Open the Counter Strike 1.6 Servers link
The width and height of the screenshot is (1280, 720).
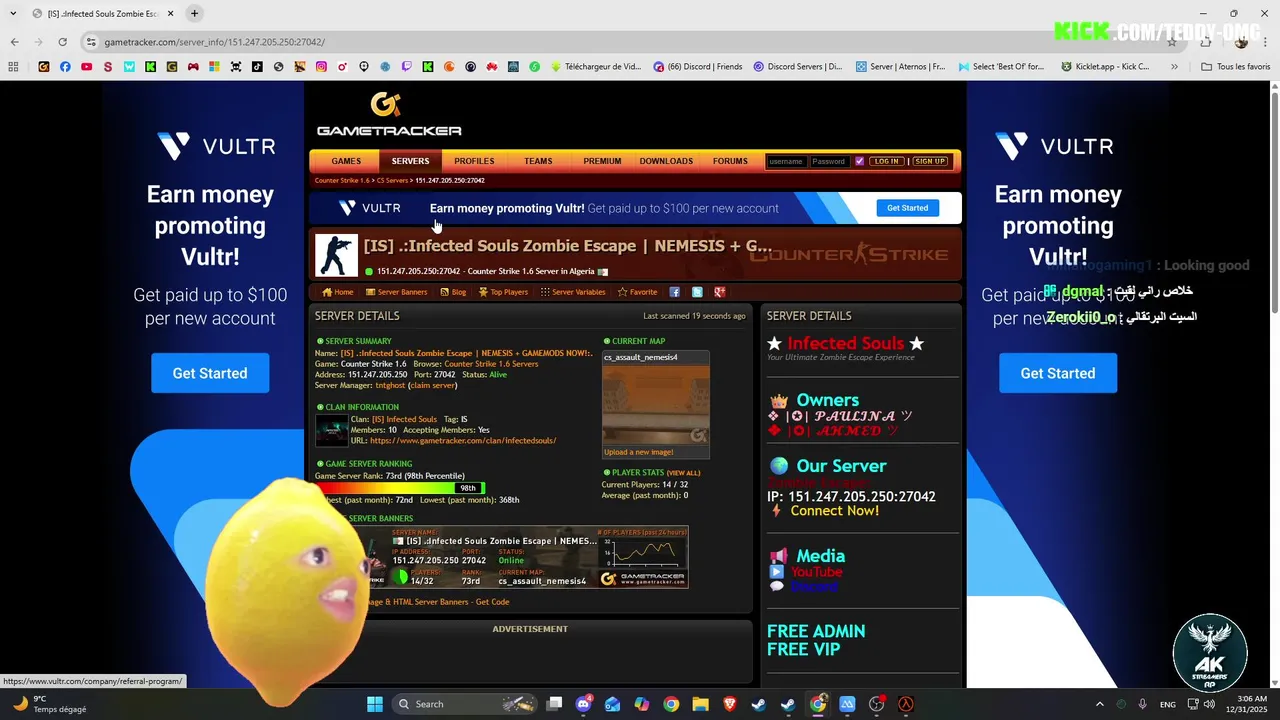pos(491,364)
